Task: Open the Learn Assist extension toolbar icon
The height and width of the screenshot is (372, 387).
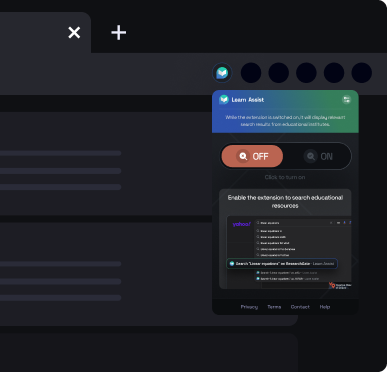Action: pos(222,73)
